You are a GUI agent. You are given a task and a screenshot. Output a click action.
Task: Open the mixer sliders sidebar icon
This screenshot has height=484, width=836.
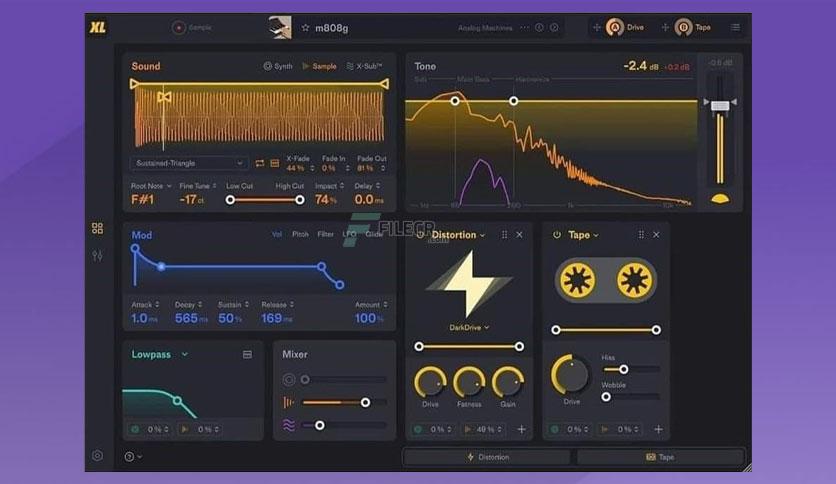(x=98, y=256)
